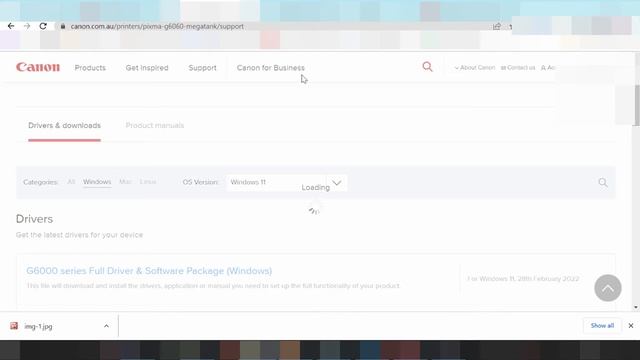
Task: Open G6000 series Full Driver & Software Package link
Action: [x=149, y=271]
